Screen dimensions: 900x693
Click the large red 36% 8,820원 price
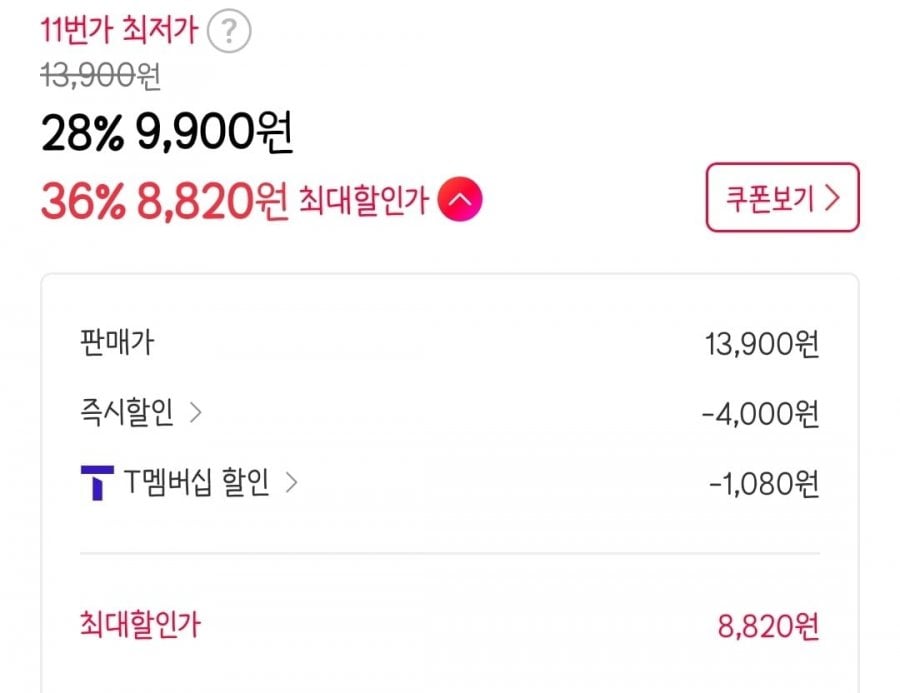coord(164,201)
